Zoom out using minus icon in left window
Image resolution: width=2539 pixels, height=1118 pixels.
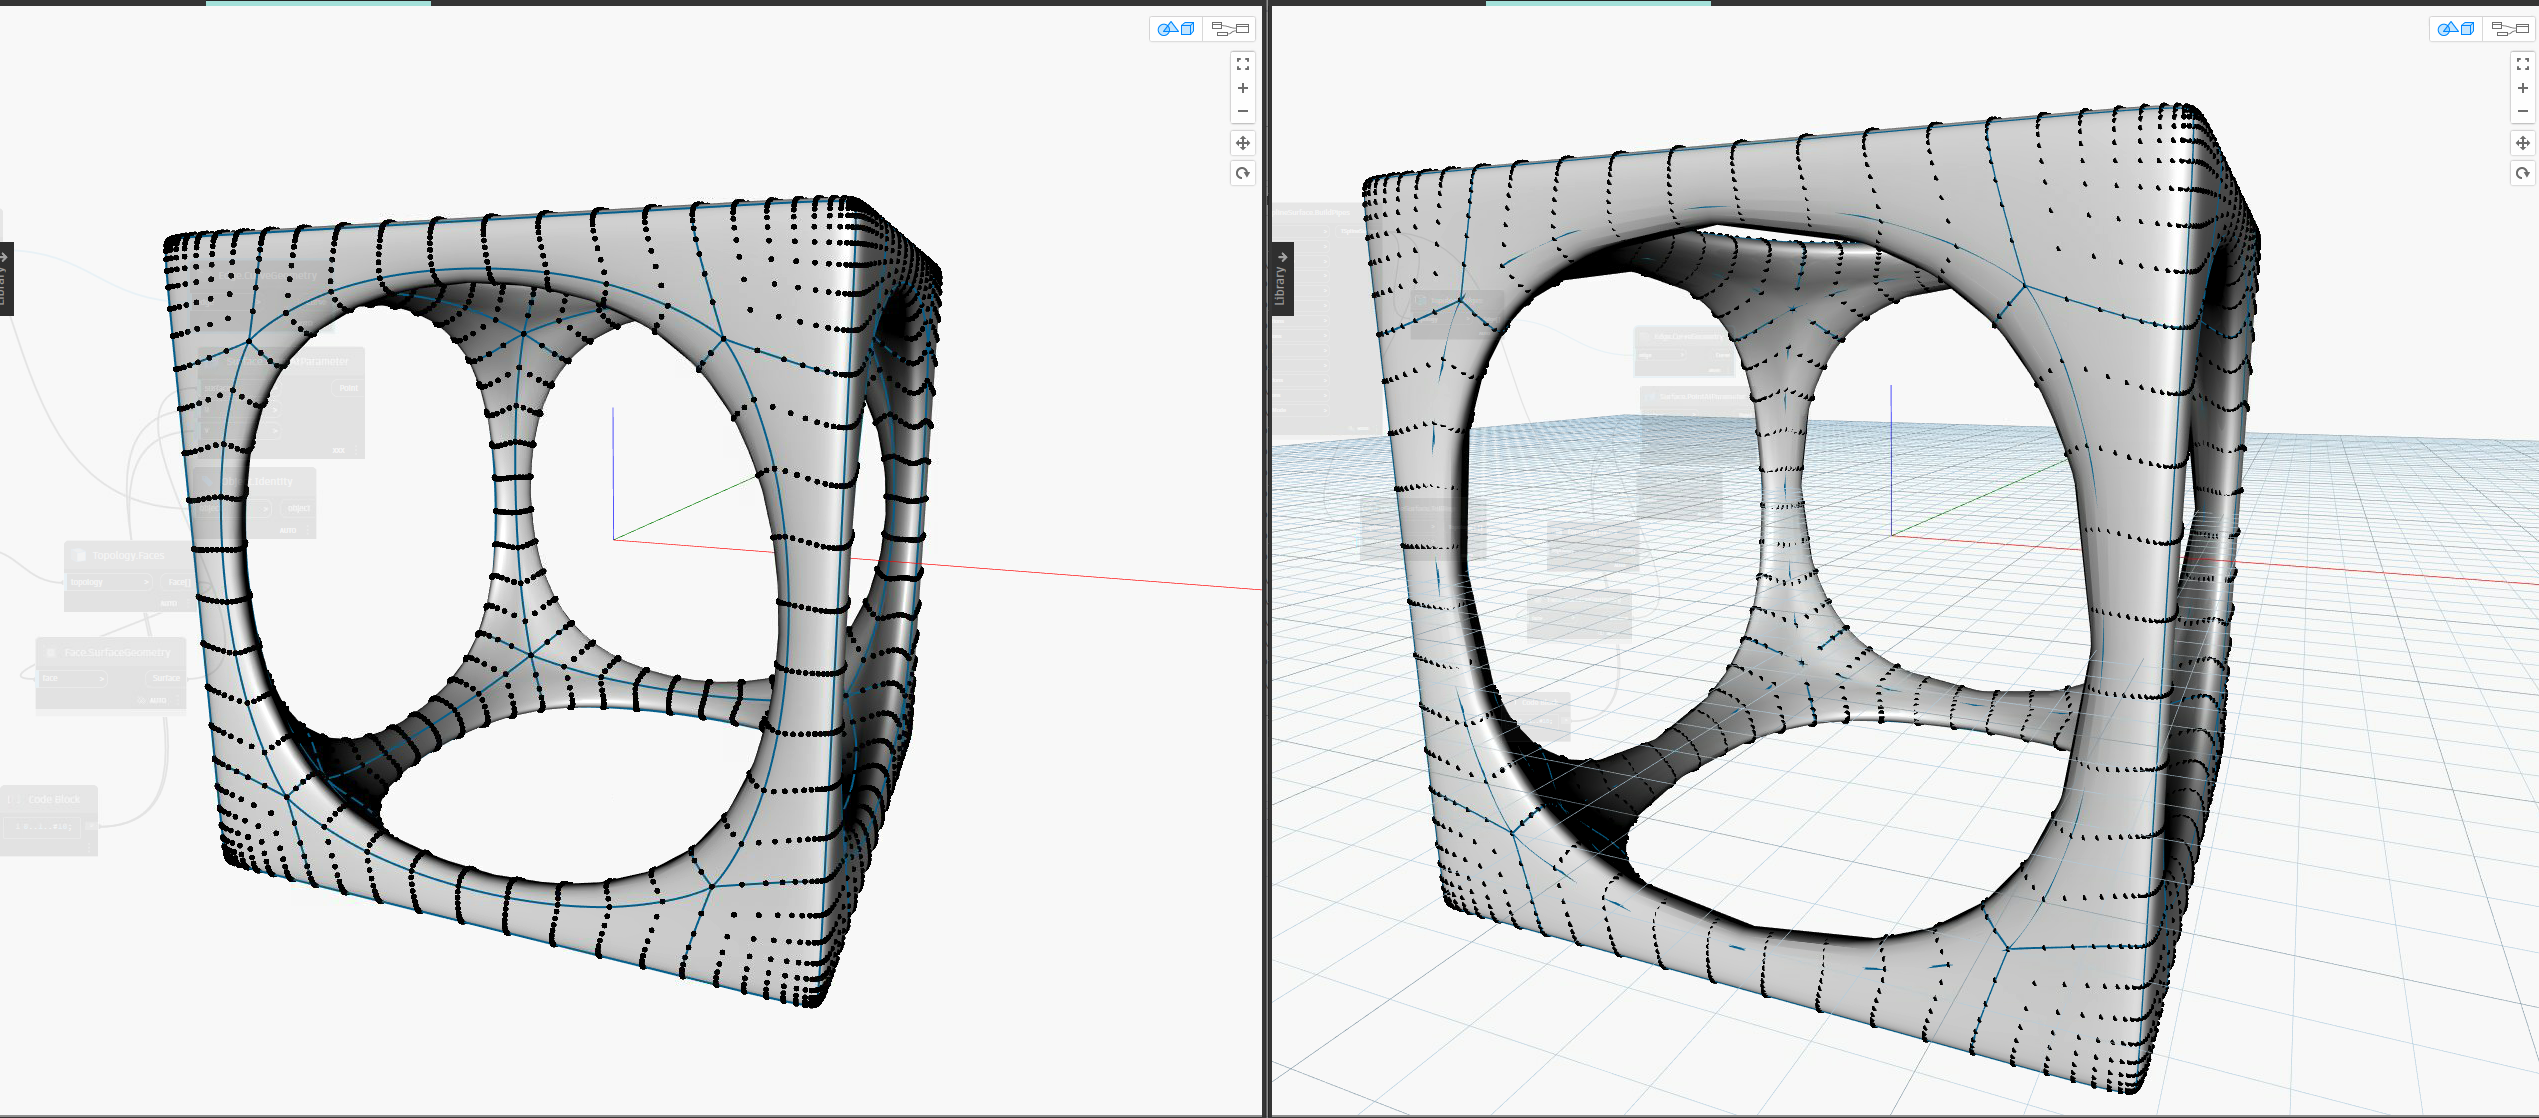(x=1243, y=112)
